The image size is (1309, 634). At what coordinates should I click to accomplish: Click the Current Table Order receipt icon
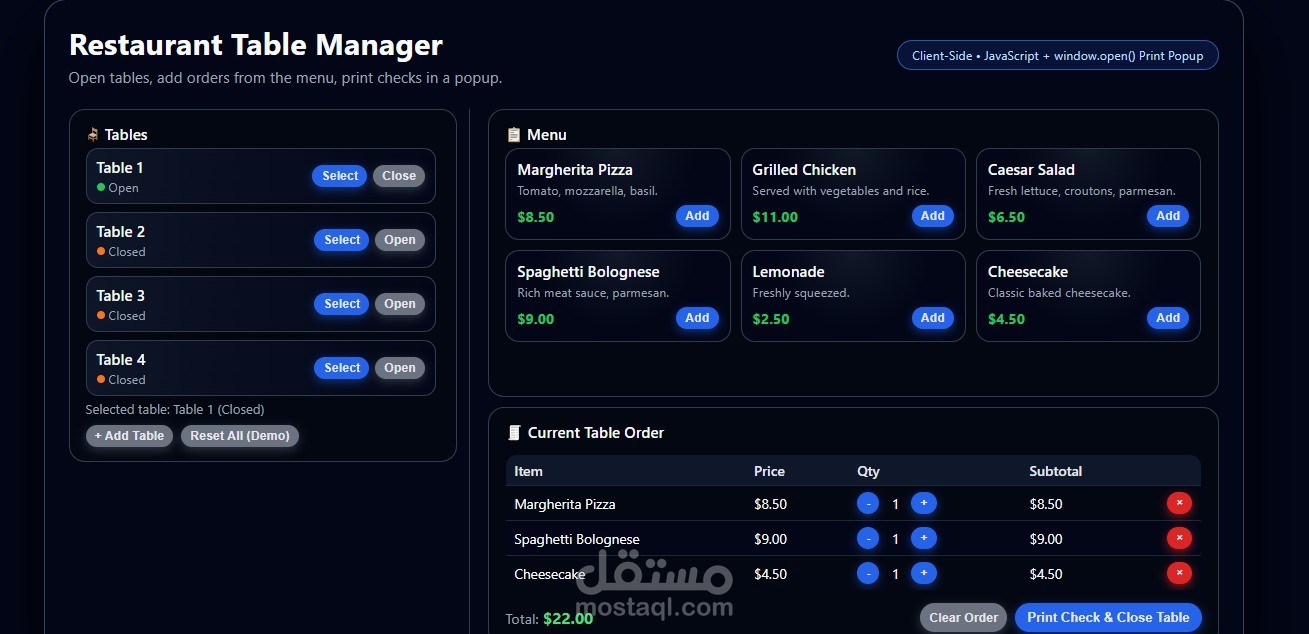point(514,433)
